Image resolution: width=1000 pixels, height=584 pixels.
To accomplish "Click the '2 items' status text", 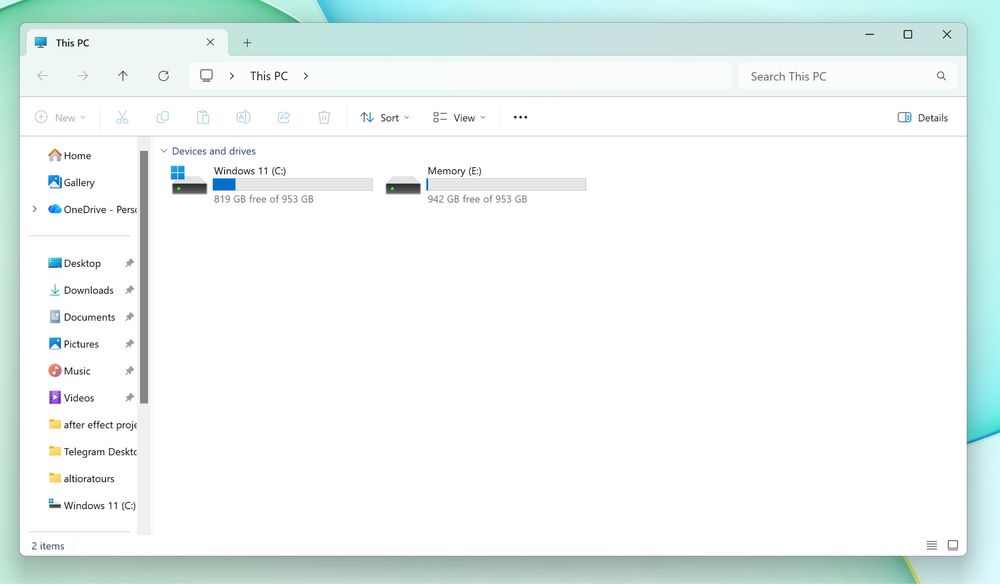I will coord(48,546).
